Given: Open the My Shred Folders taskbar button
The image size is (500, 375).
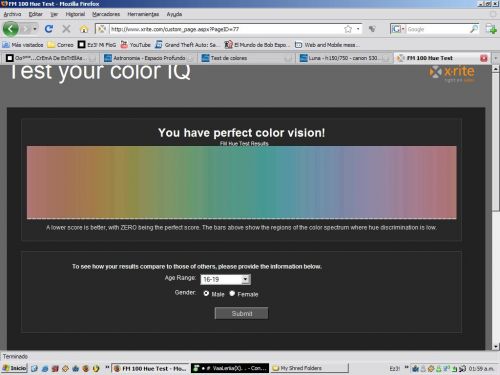Looking at the screenshot, I should tap(309, 368).
